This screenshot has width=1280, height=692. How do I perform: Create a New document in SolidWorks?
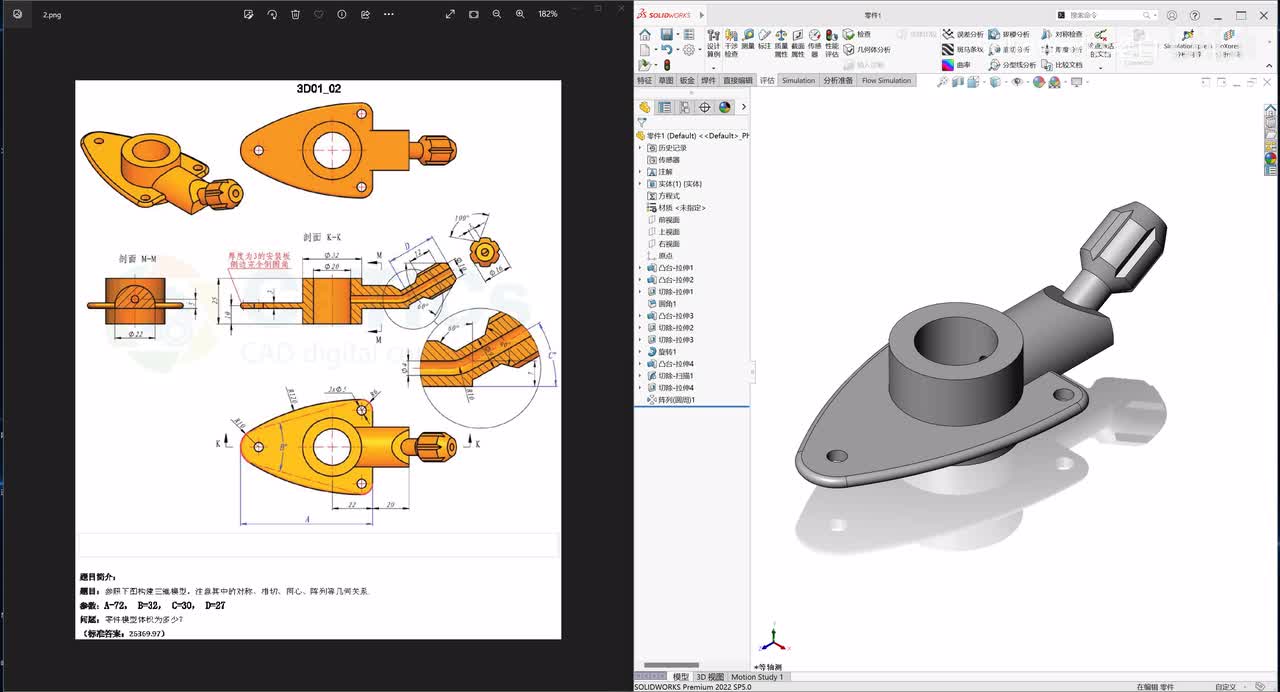pos(645,50)
